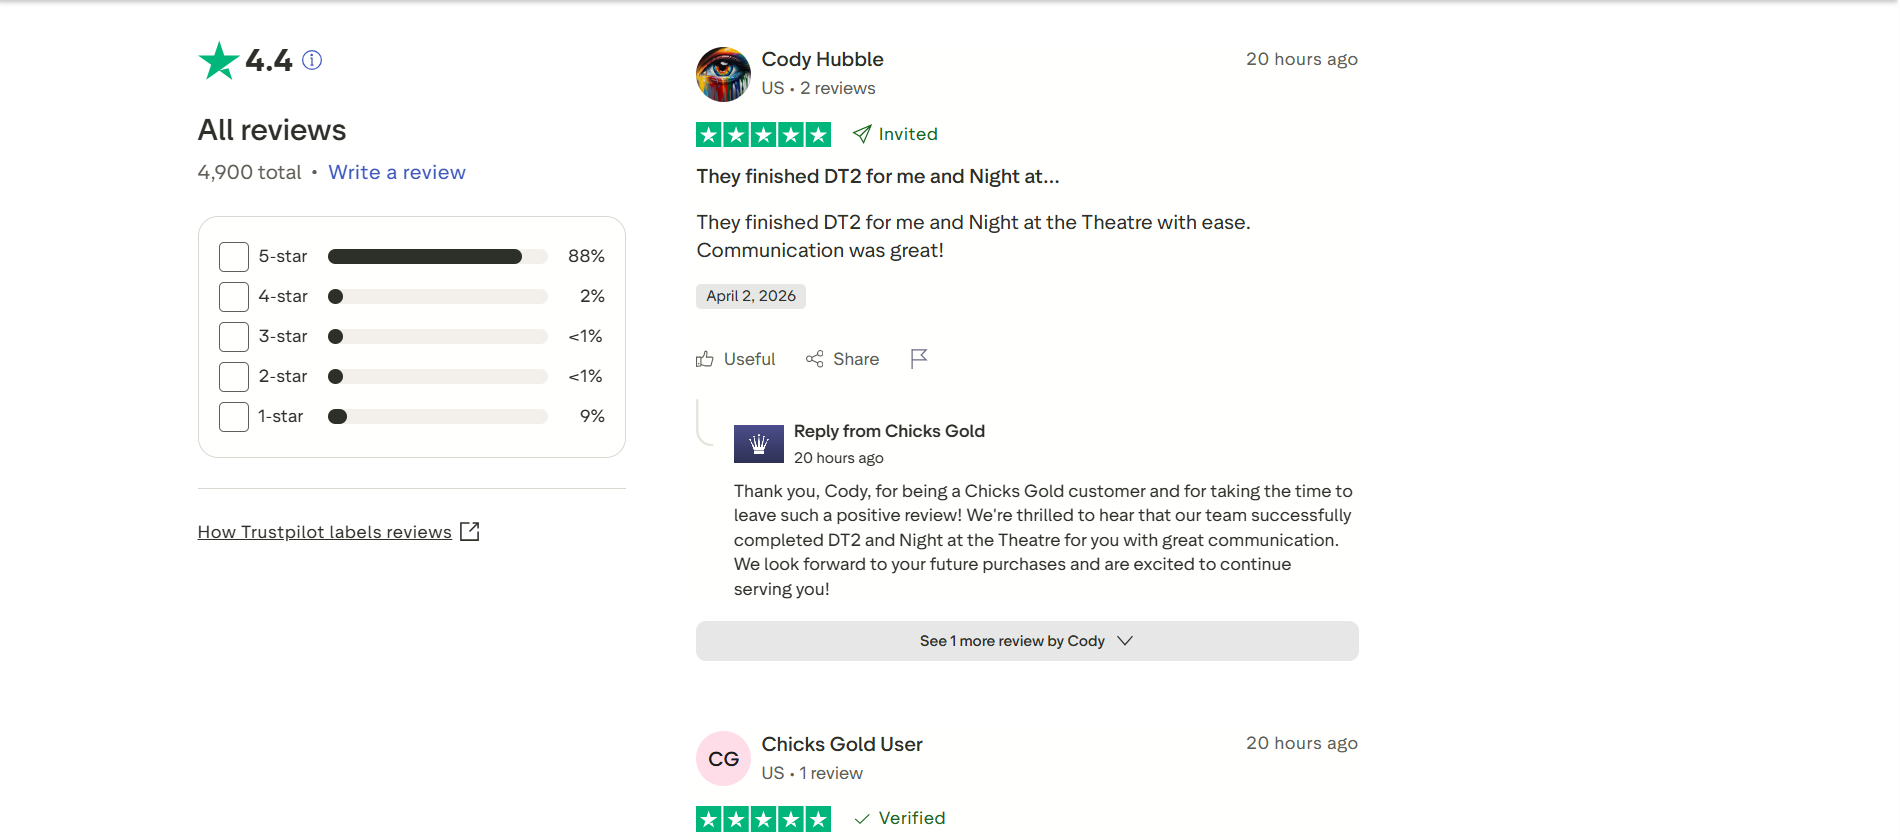1900x840 pixels.
Task: Click the green Trustpilot star beside 4.4
Action: pos(218,61)
